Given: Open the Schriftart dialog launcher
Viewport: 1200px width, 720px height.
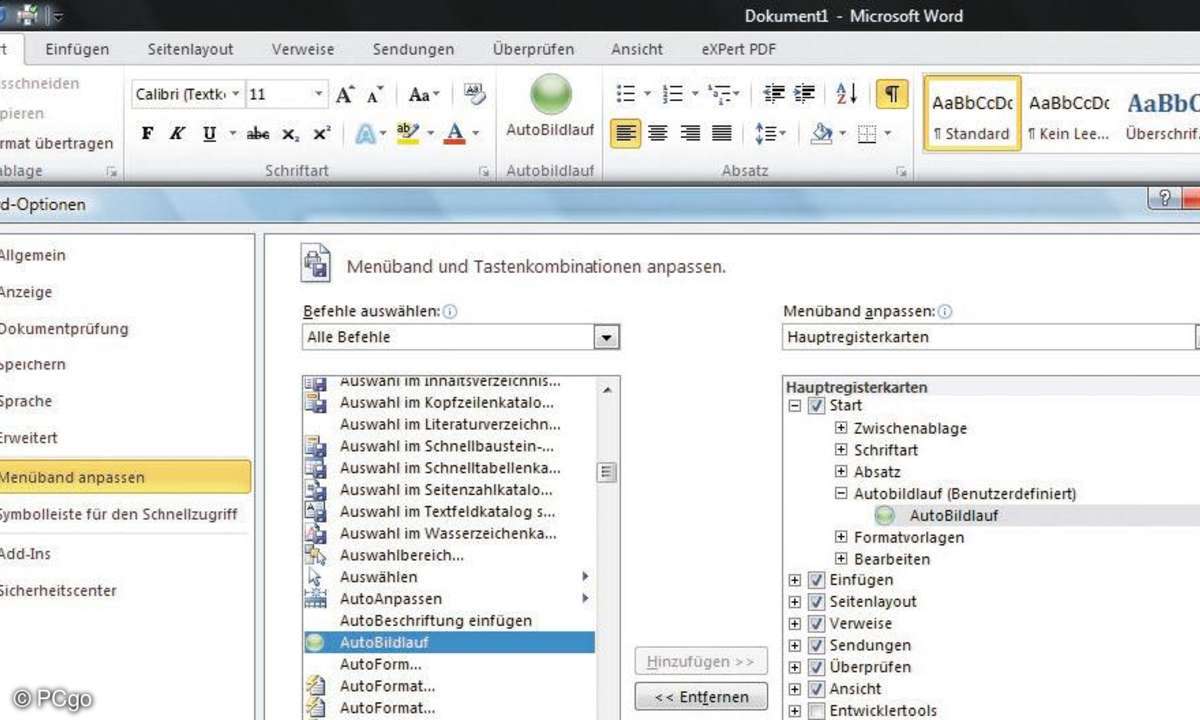Looking at the screenshot, I should tap(484, 172).
